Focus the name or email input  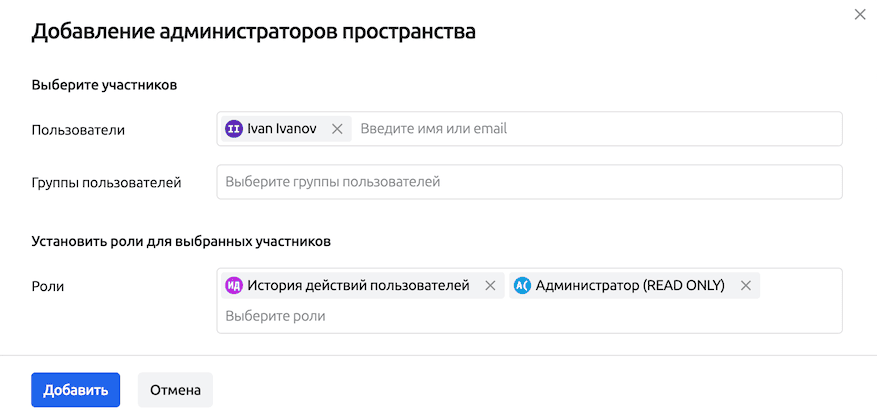coord(595,129)
